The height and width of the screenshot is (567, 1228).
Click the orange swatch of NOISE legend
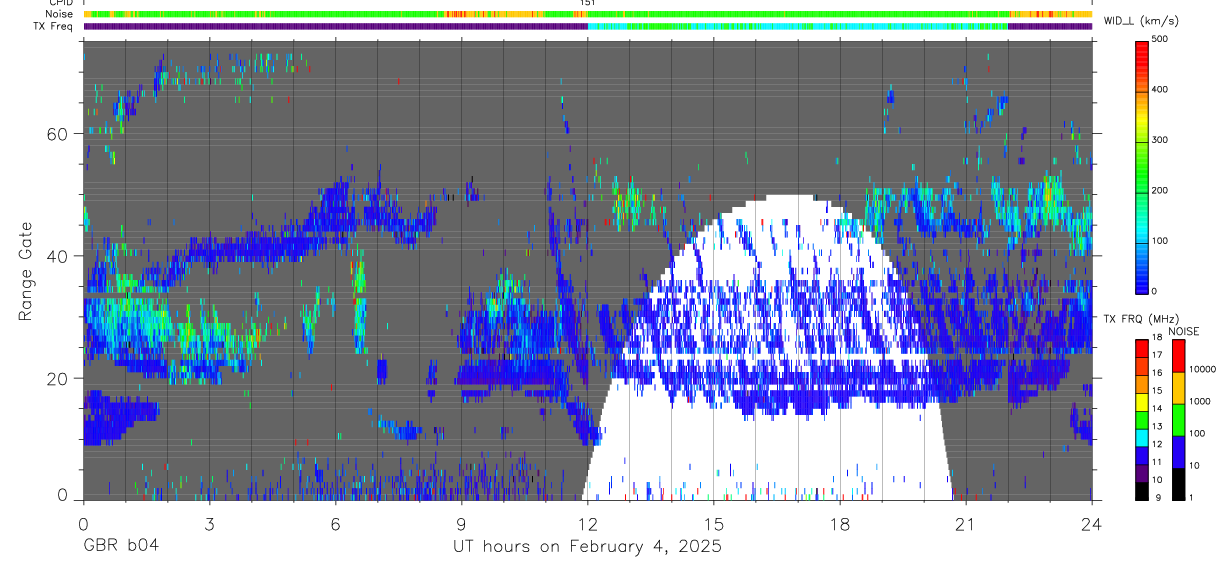pos(1177,387)
